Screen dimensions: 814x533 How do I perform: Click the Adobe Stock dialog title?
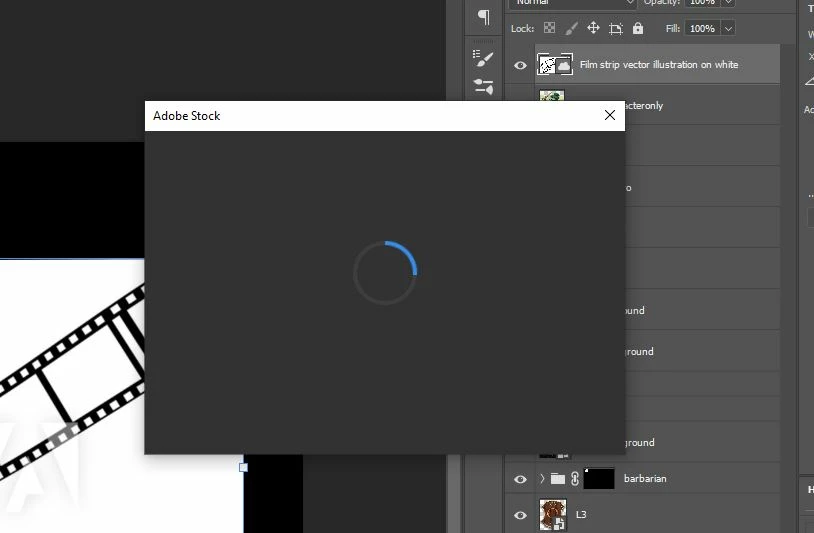point(186,116)
